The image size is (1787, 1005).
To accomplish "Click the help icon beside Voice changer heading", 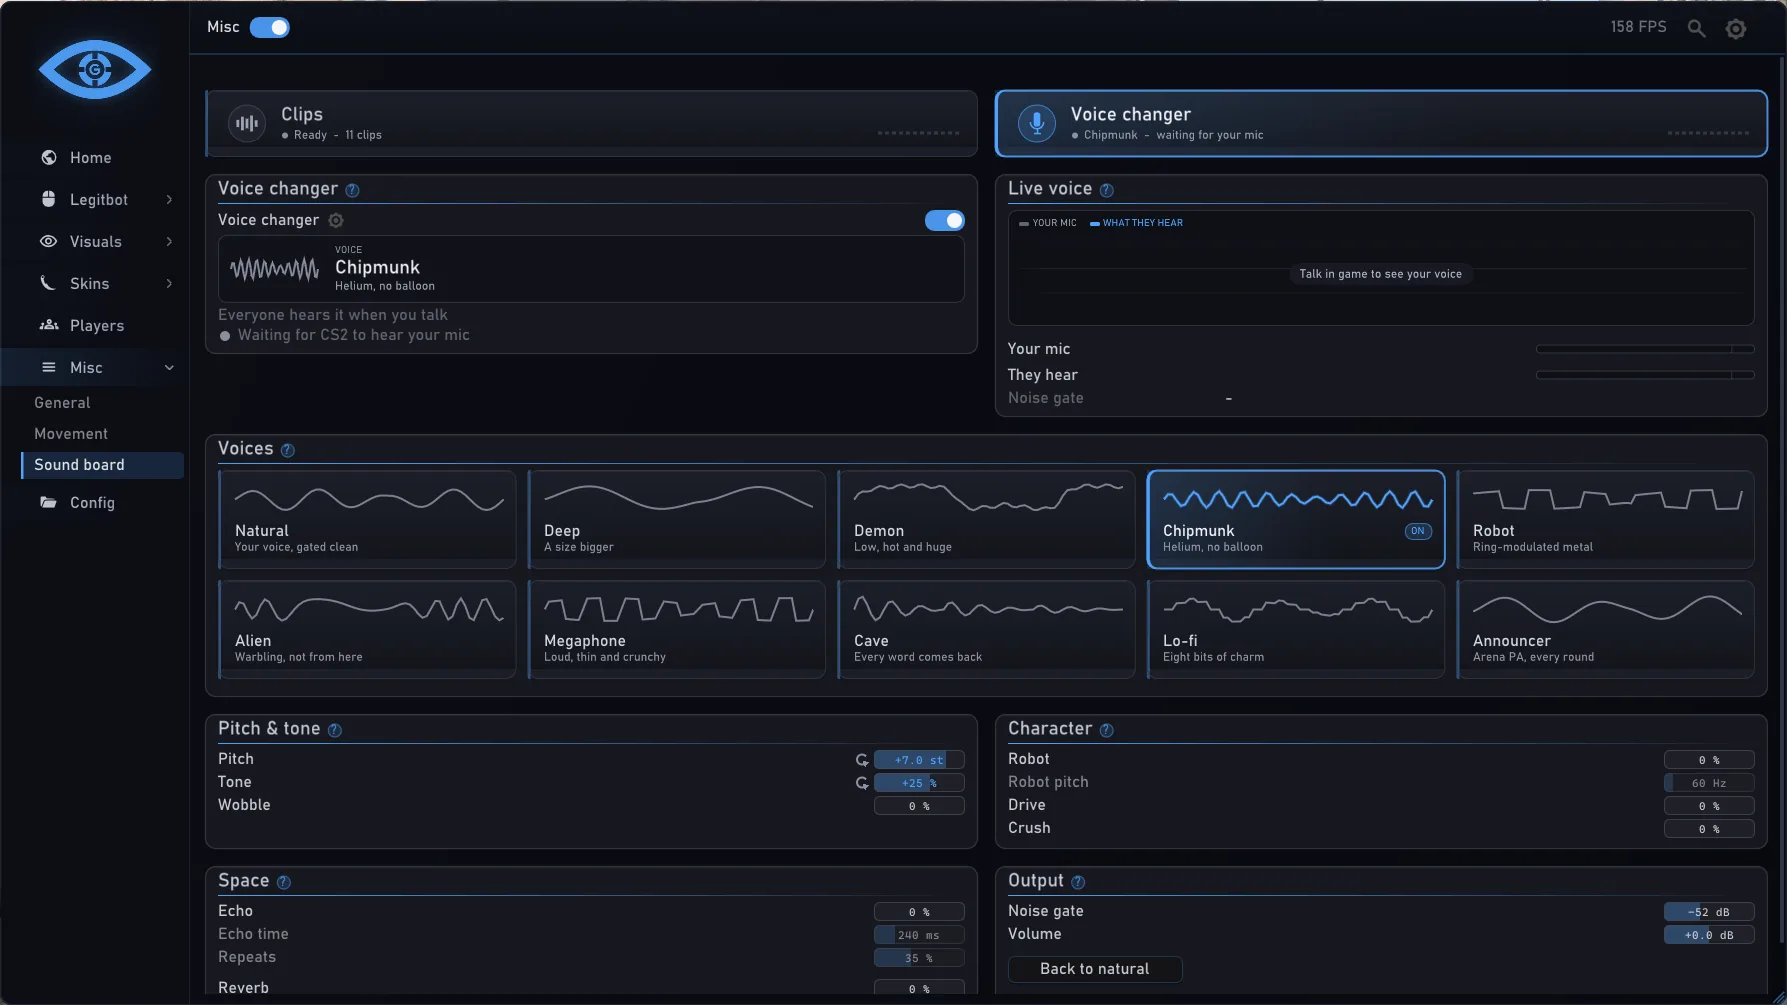I will pos(352,190).
